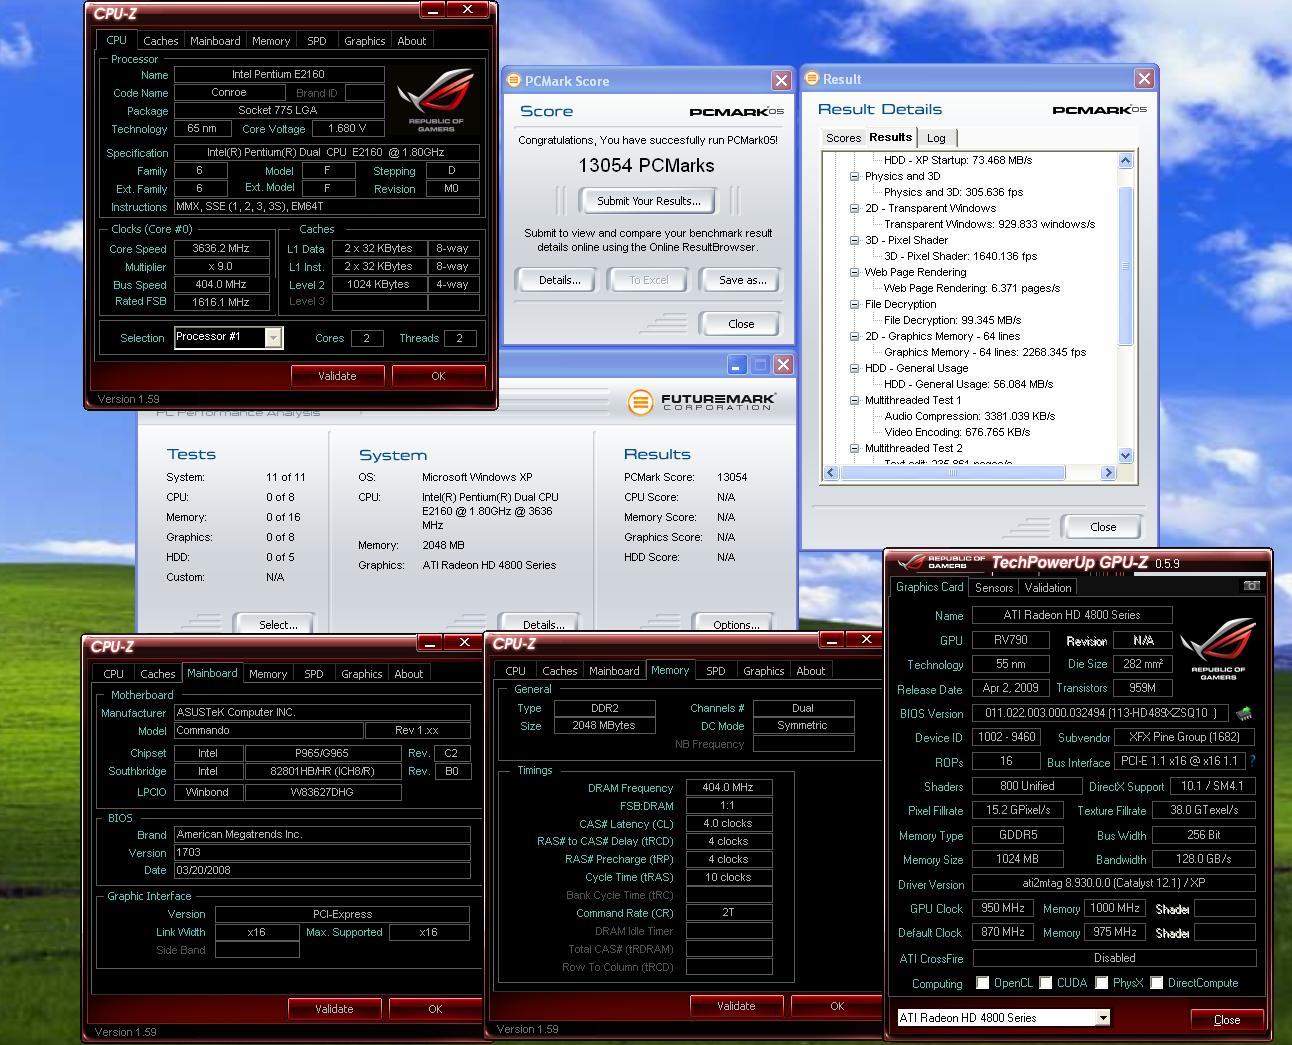Viewport: 1292px width, 1045px height.
Task: Click Close button in Result window
Action: tap(1102, 527)
